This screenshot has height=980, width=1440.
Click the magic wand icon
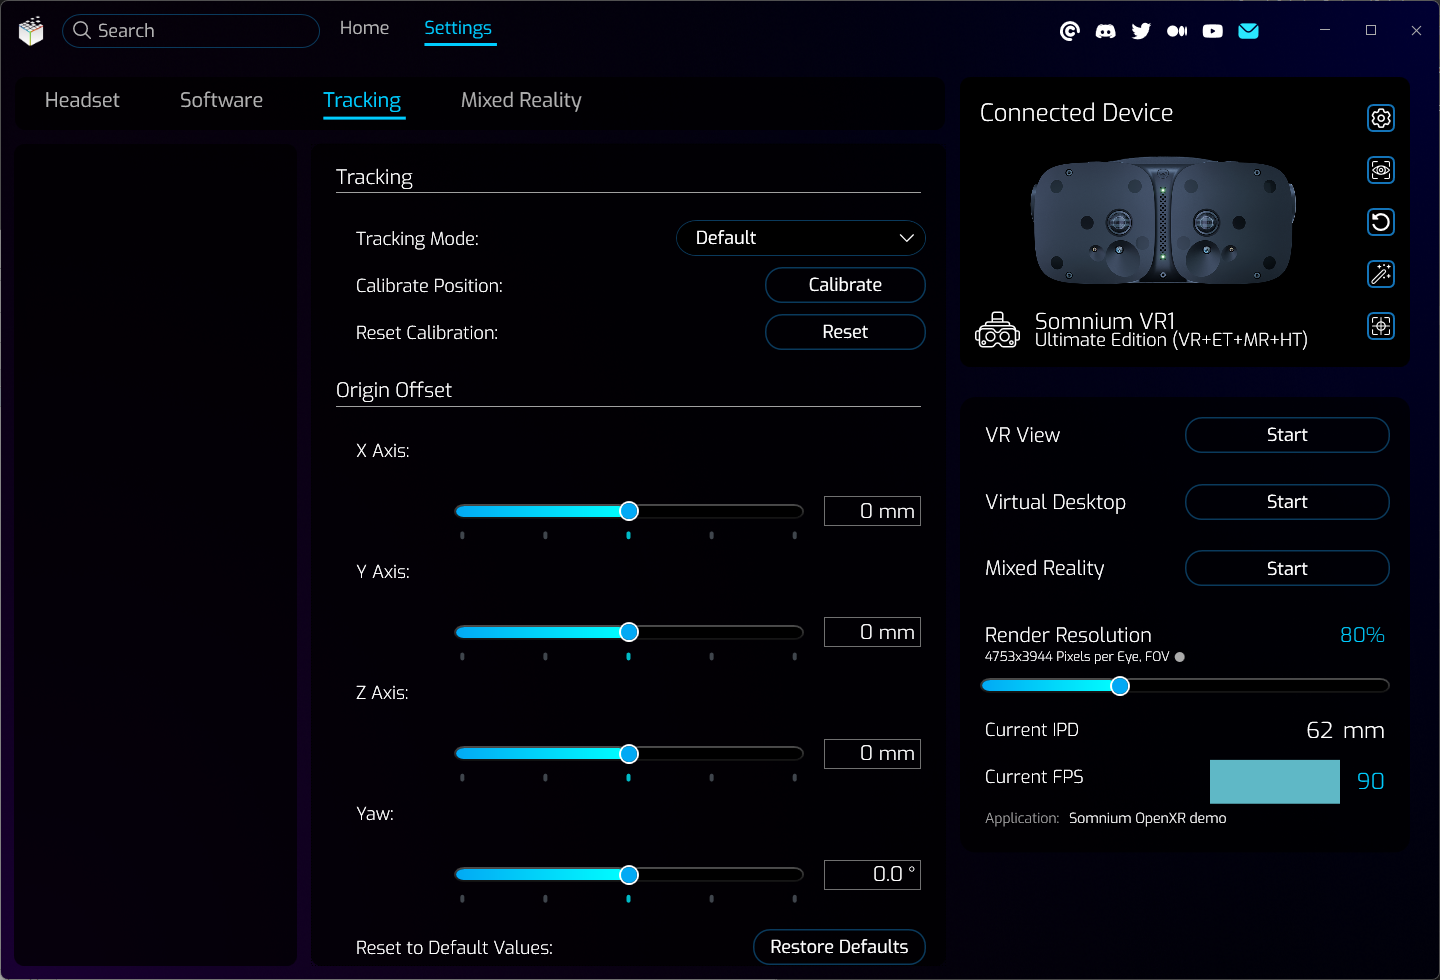pyautogui.click(x=1380, y=274)
